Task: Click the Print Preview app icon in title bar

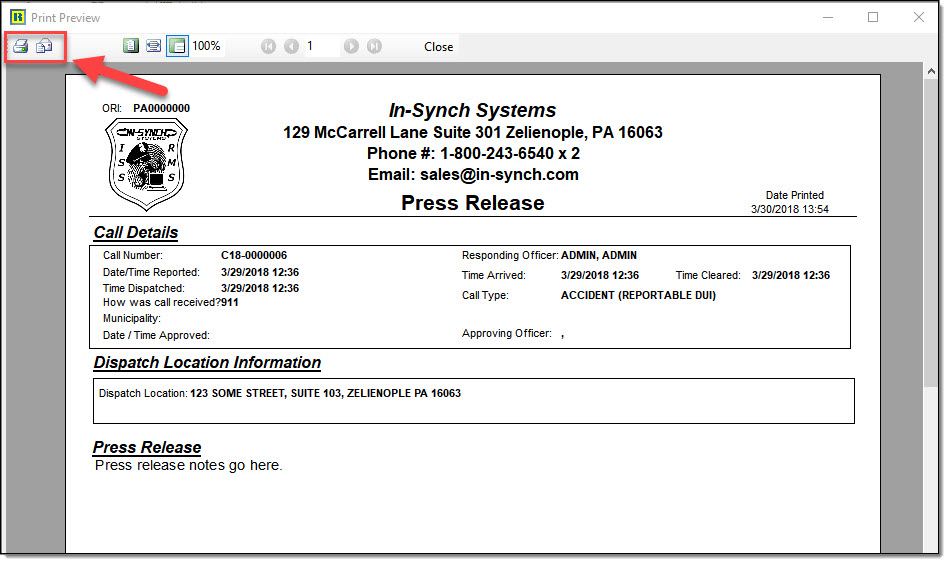Action: pos(17,17)
